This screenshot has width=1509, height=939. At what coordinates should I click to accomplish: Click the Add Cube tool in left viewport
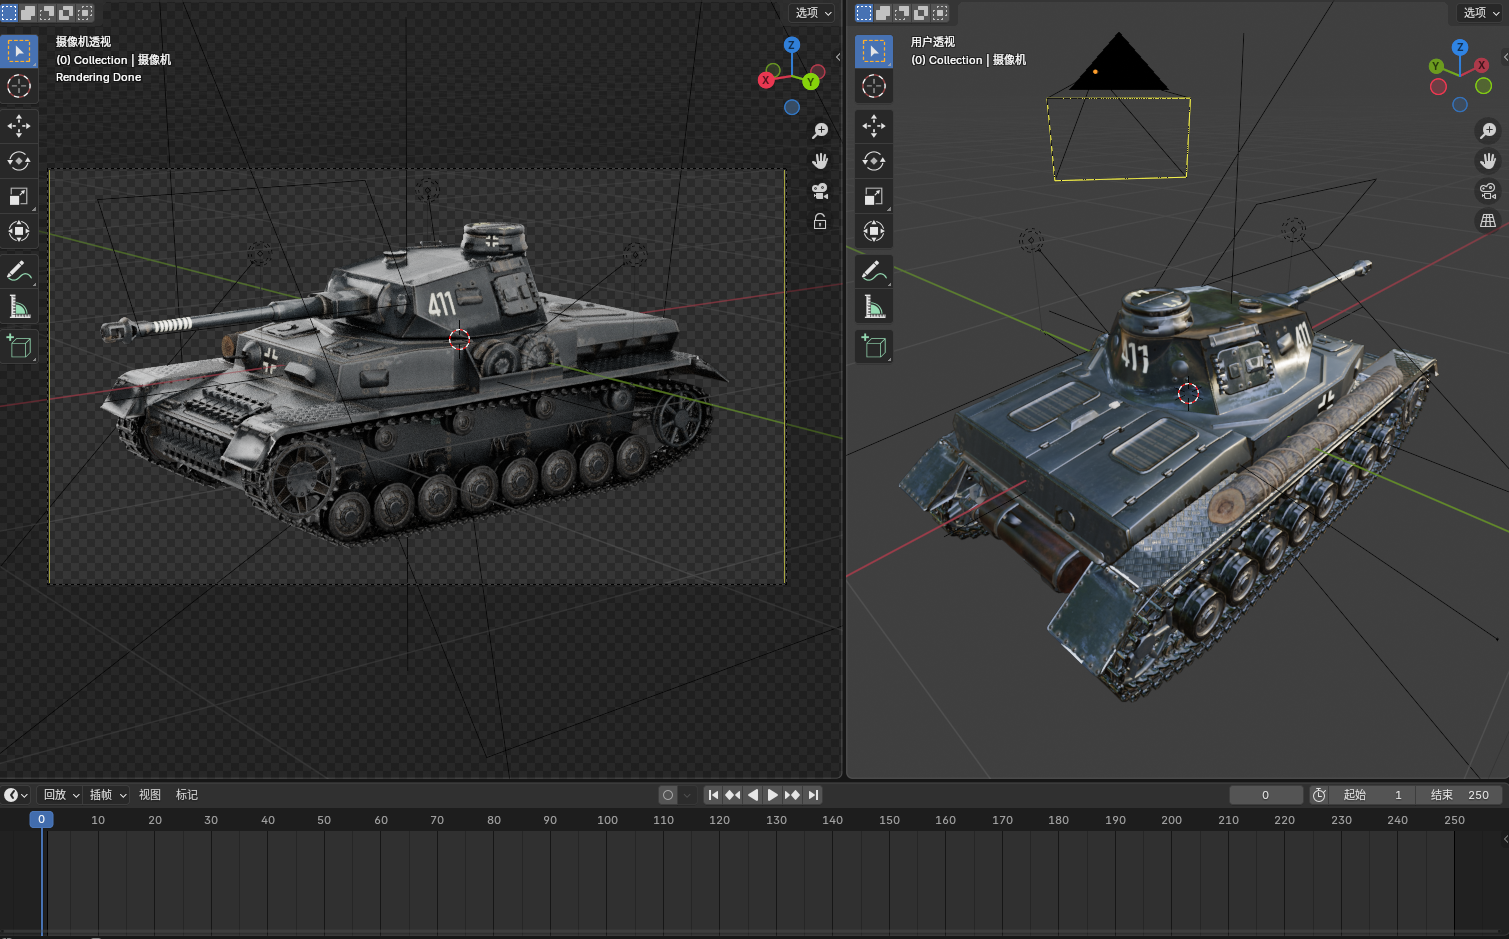click(x=19, y=347)
